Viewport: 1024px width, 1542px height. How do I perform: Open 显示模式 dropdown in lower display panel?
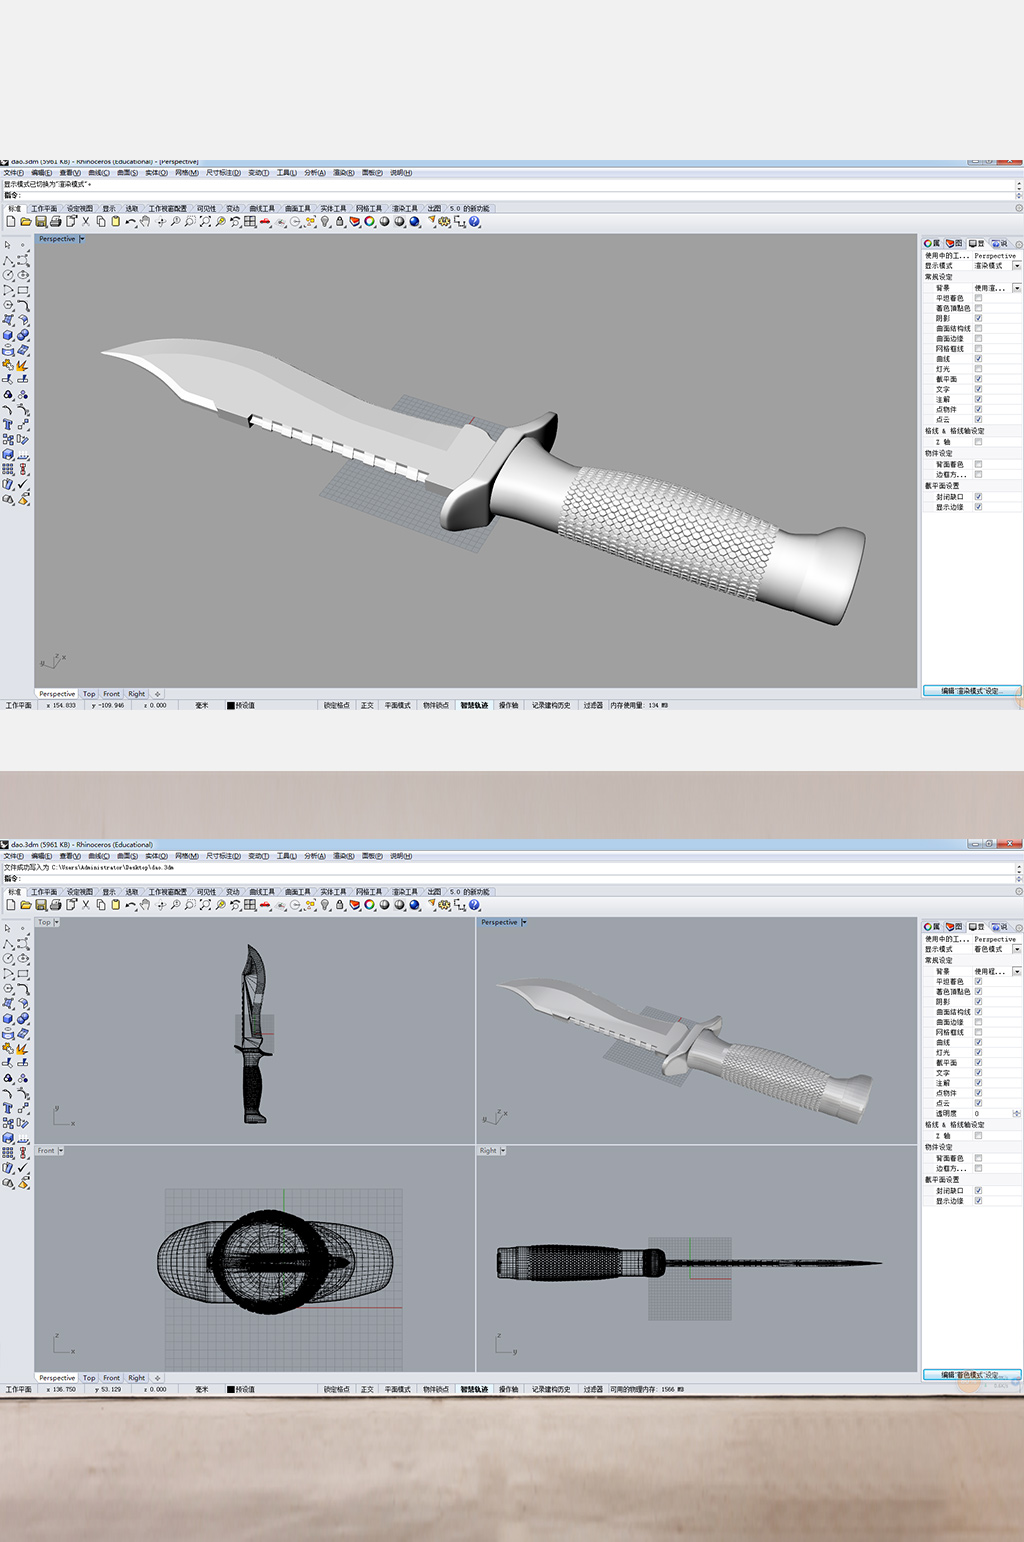pos(1017,949)
